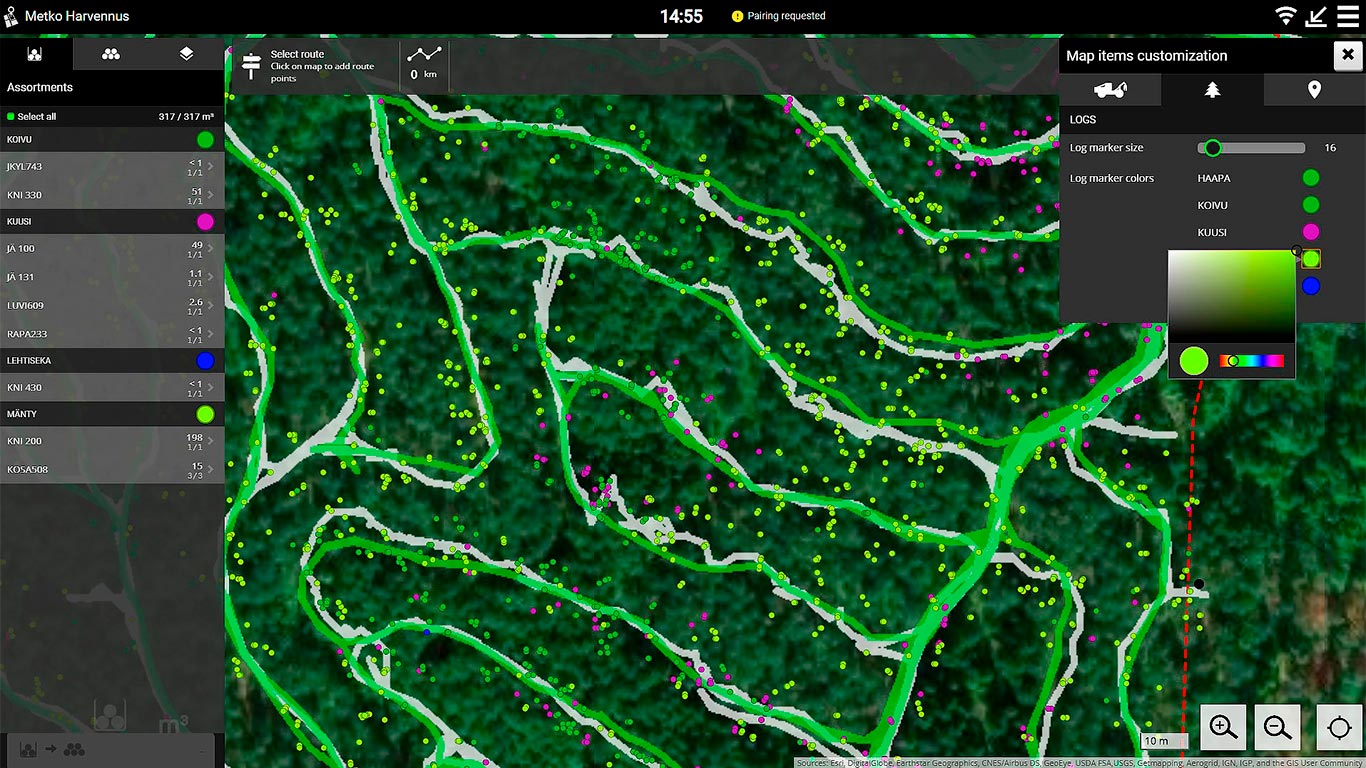
Task: Click the route distance graph icon
Action: click(x=424, y=54)
